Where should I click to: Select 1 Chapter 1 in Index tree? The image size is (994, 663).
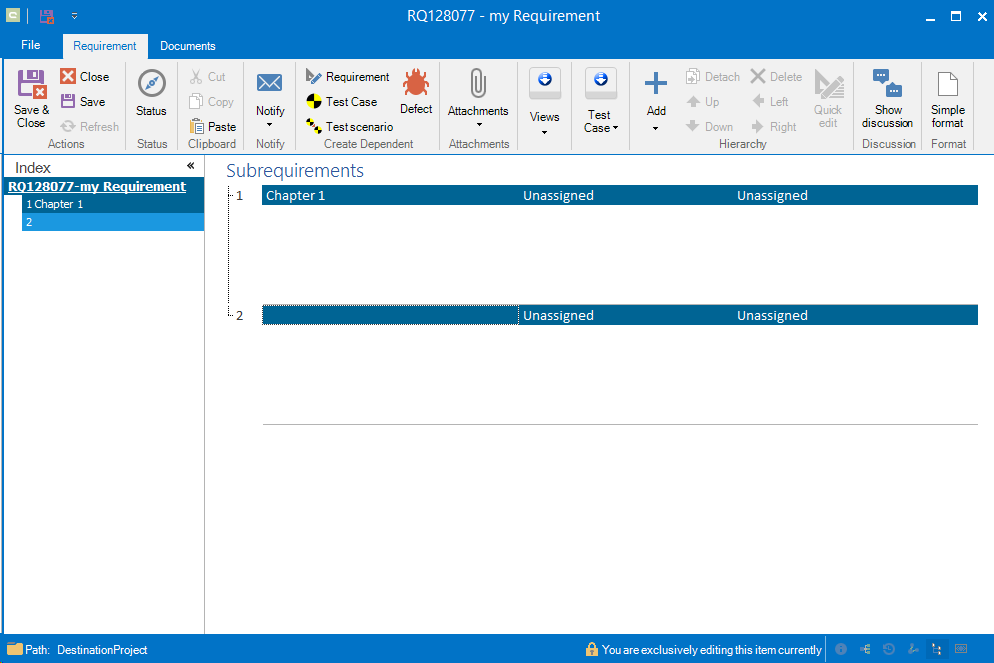click(55, 204)
